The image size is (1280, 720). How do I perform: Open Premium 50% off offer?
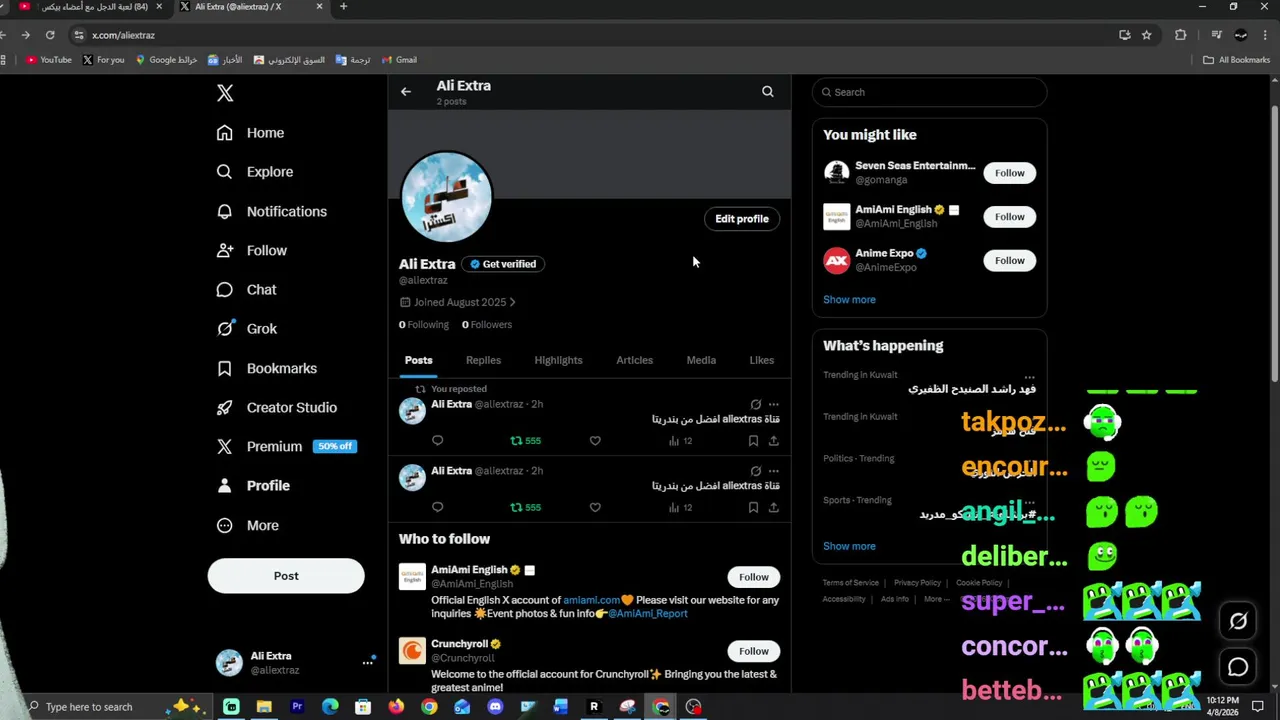[286, 447]
